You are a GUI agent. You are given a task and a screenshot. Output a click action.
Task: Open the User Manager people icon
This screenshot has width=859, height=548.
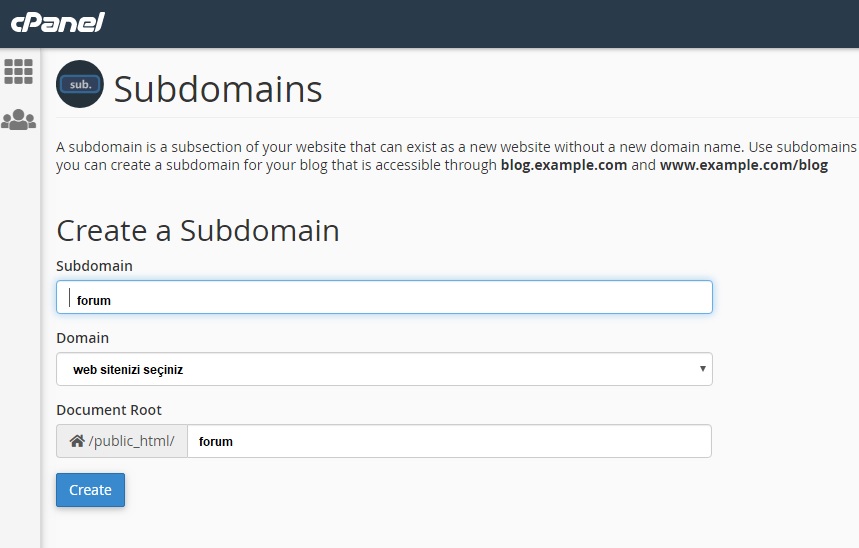19,119
